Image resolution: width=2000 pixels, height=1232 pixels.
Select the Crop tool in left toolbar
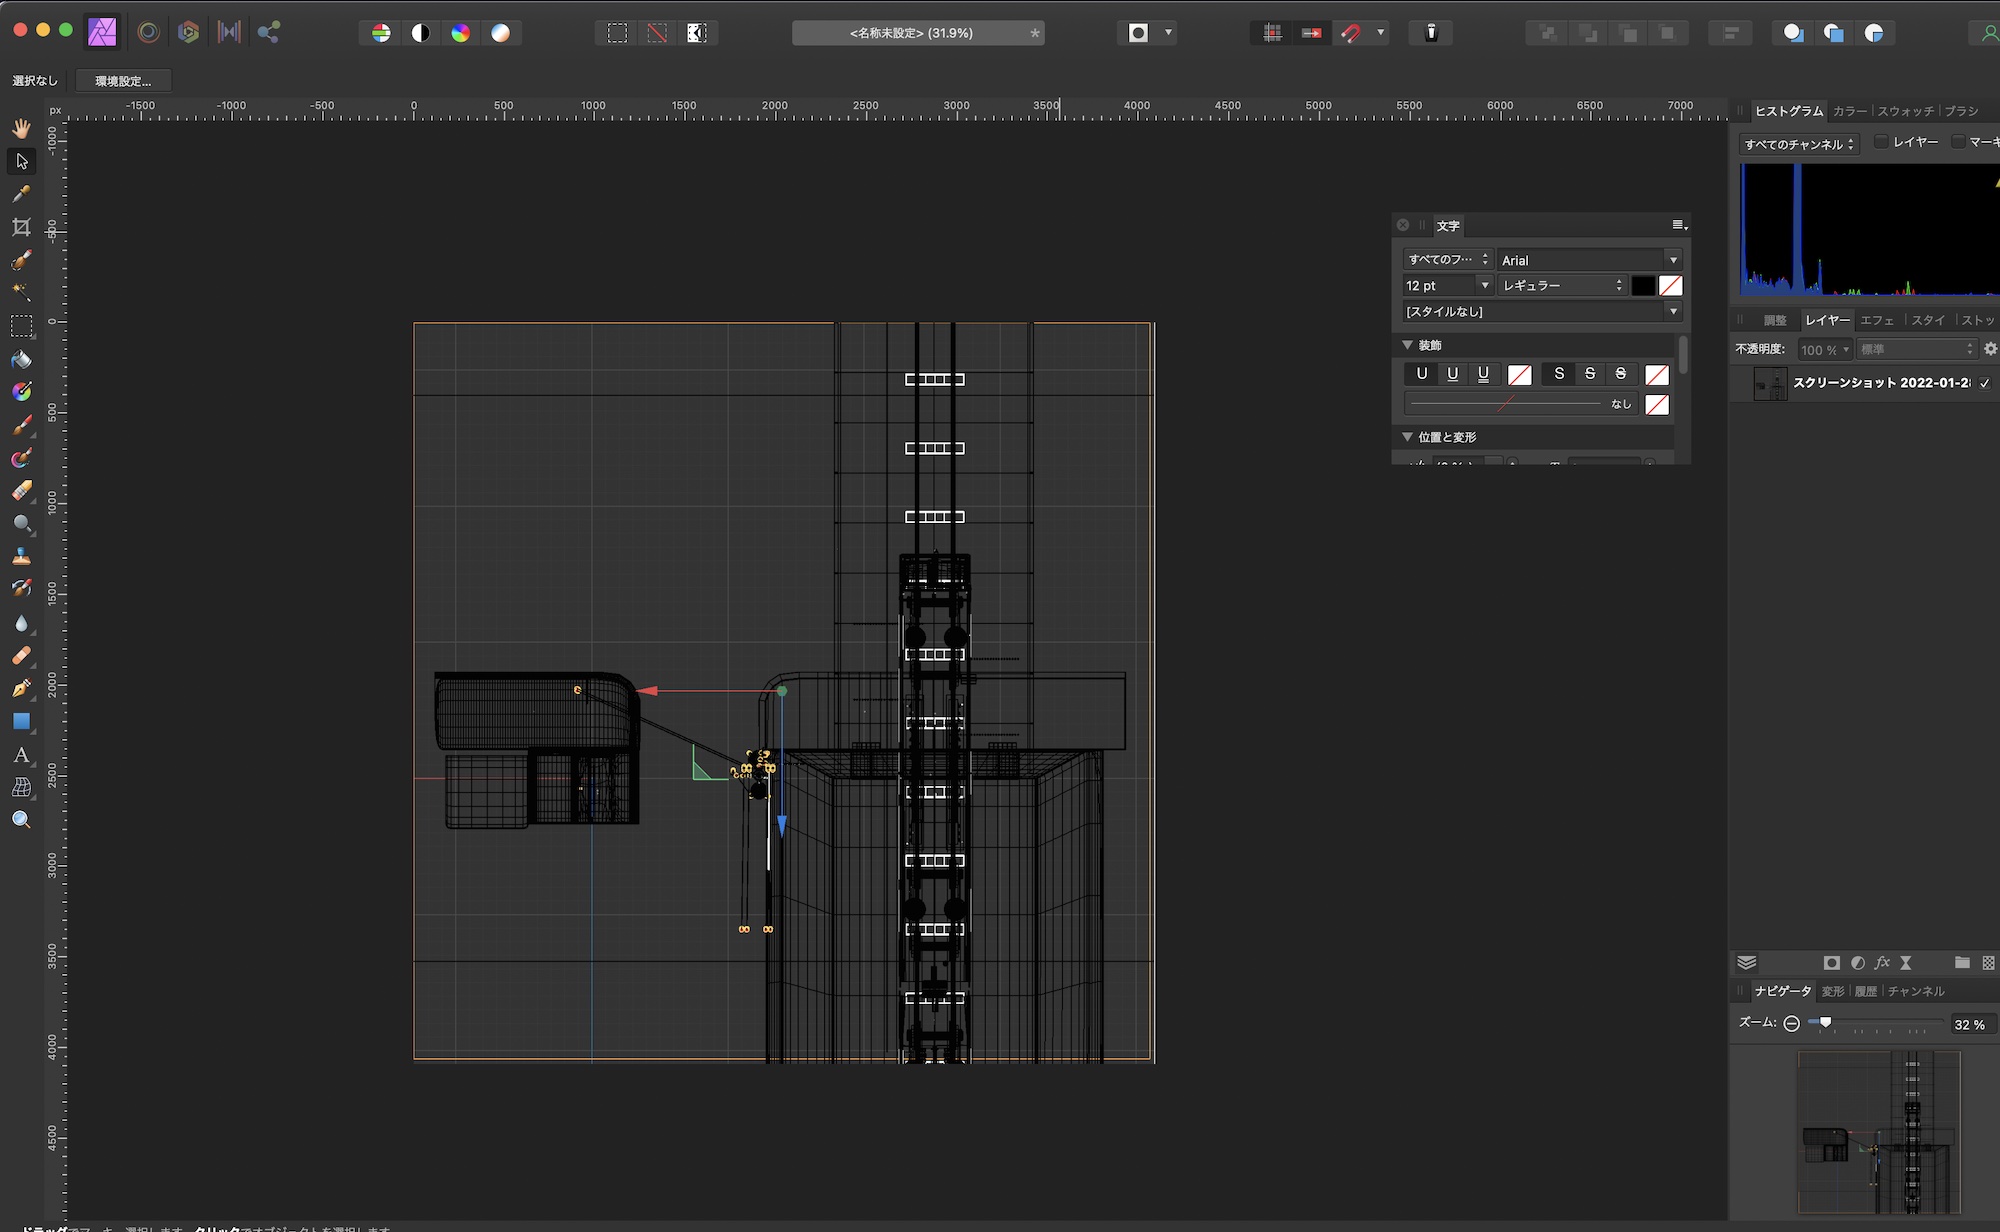(21, 227)
